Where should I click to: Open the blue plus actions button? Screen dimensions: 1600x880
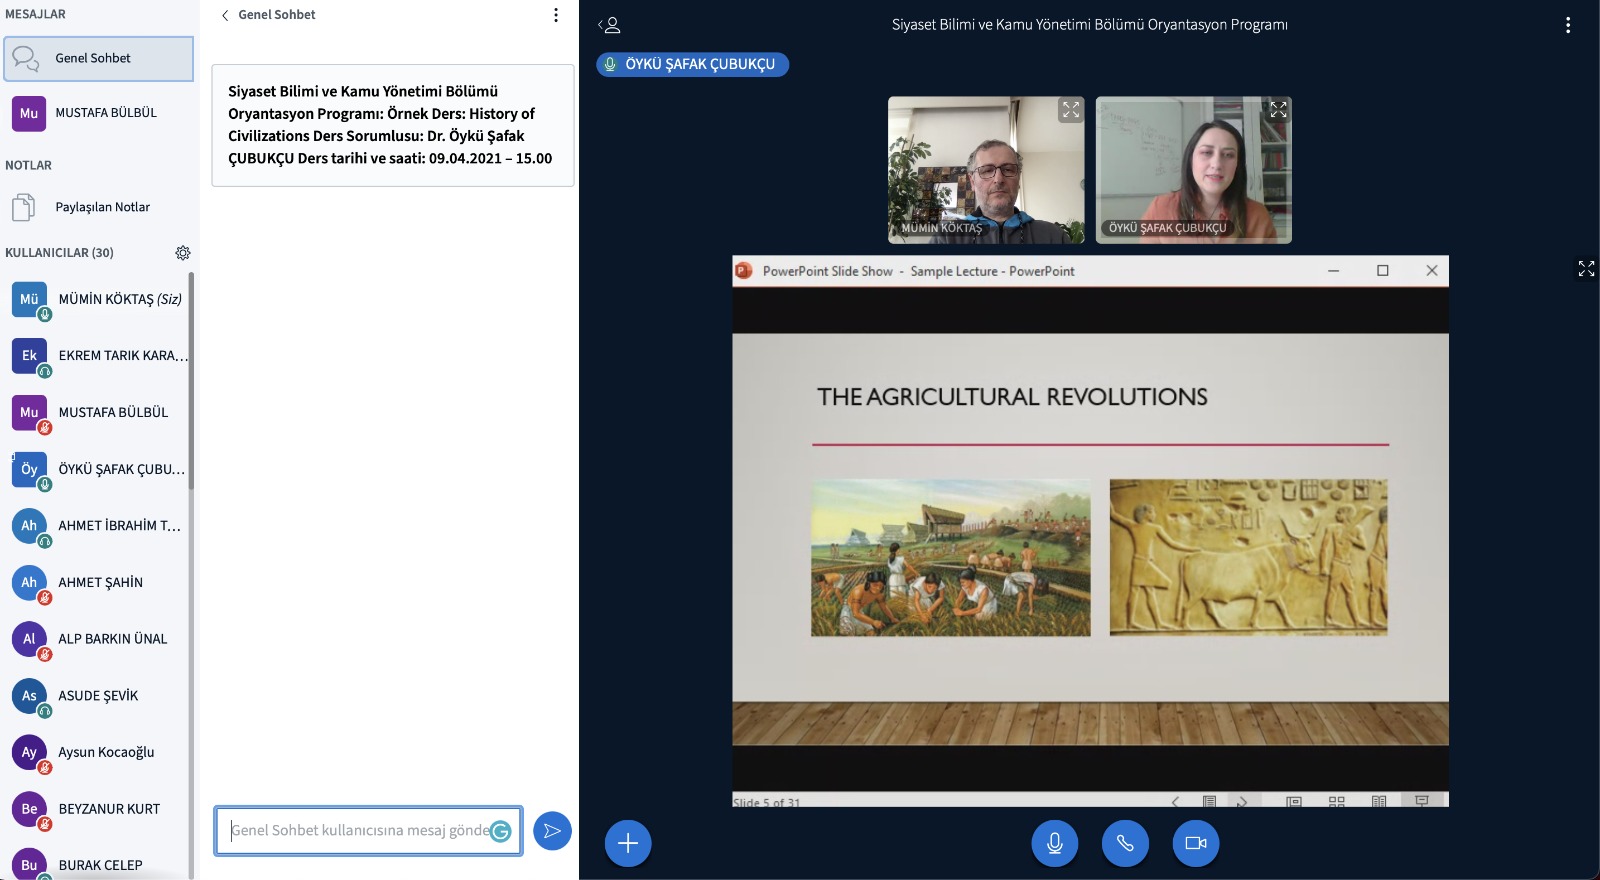click(x=628, y=843)
